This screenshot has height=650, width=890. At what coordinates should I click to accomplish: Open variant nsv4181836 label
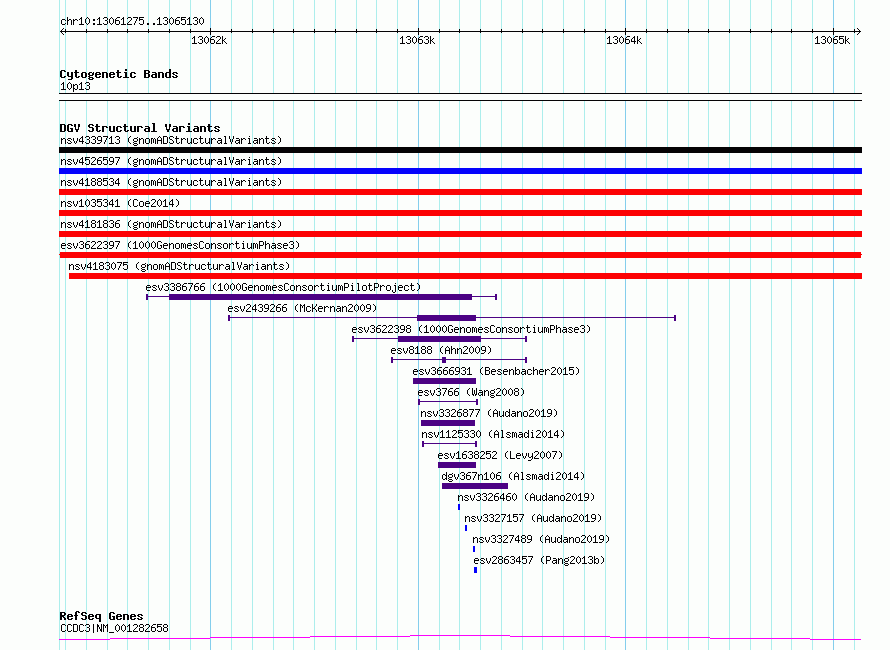(x=171, y=224)
